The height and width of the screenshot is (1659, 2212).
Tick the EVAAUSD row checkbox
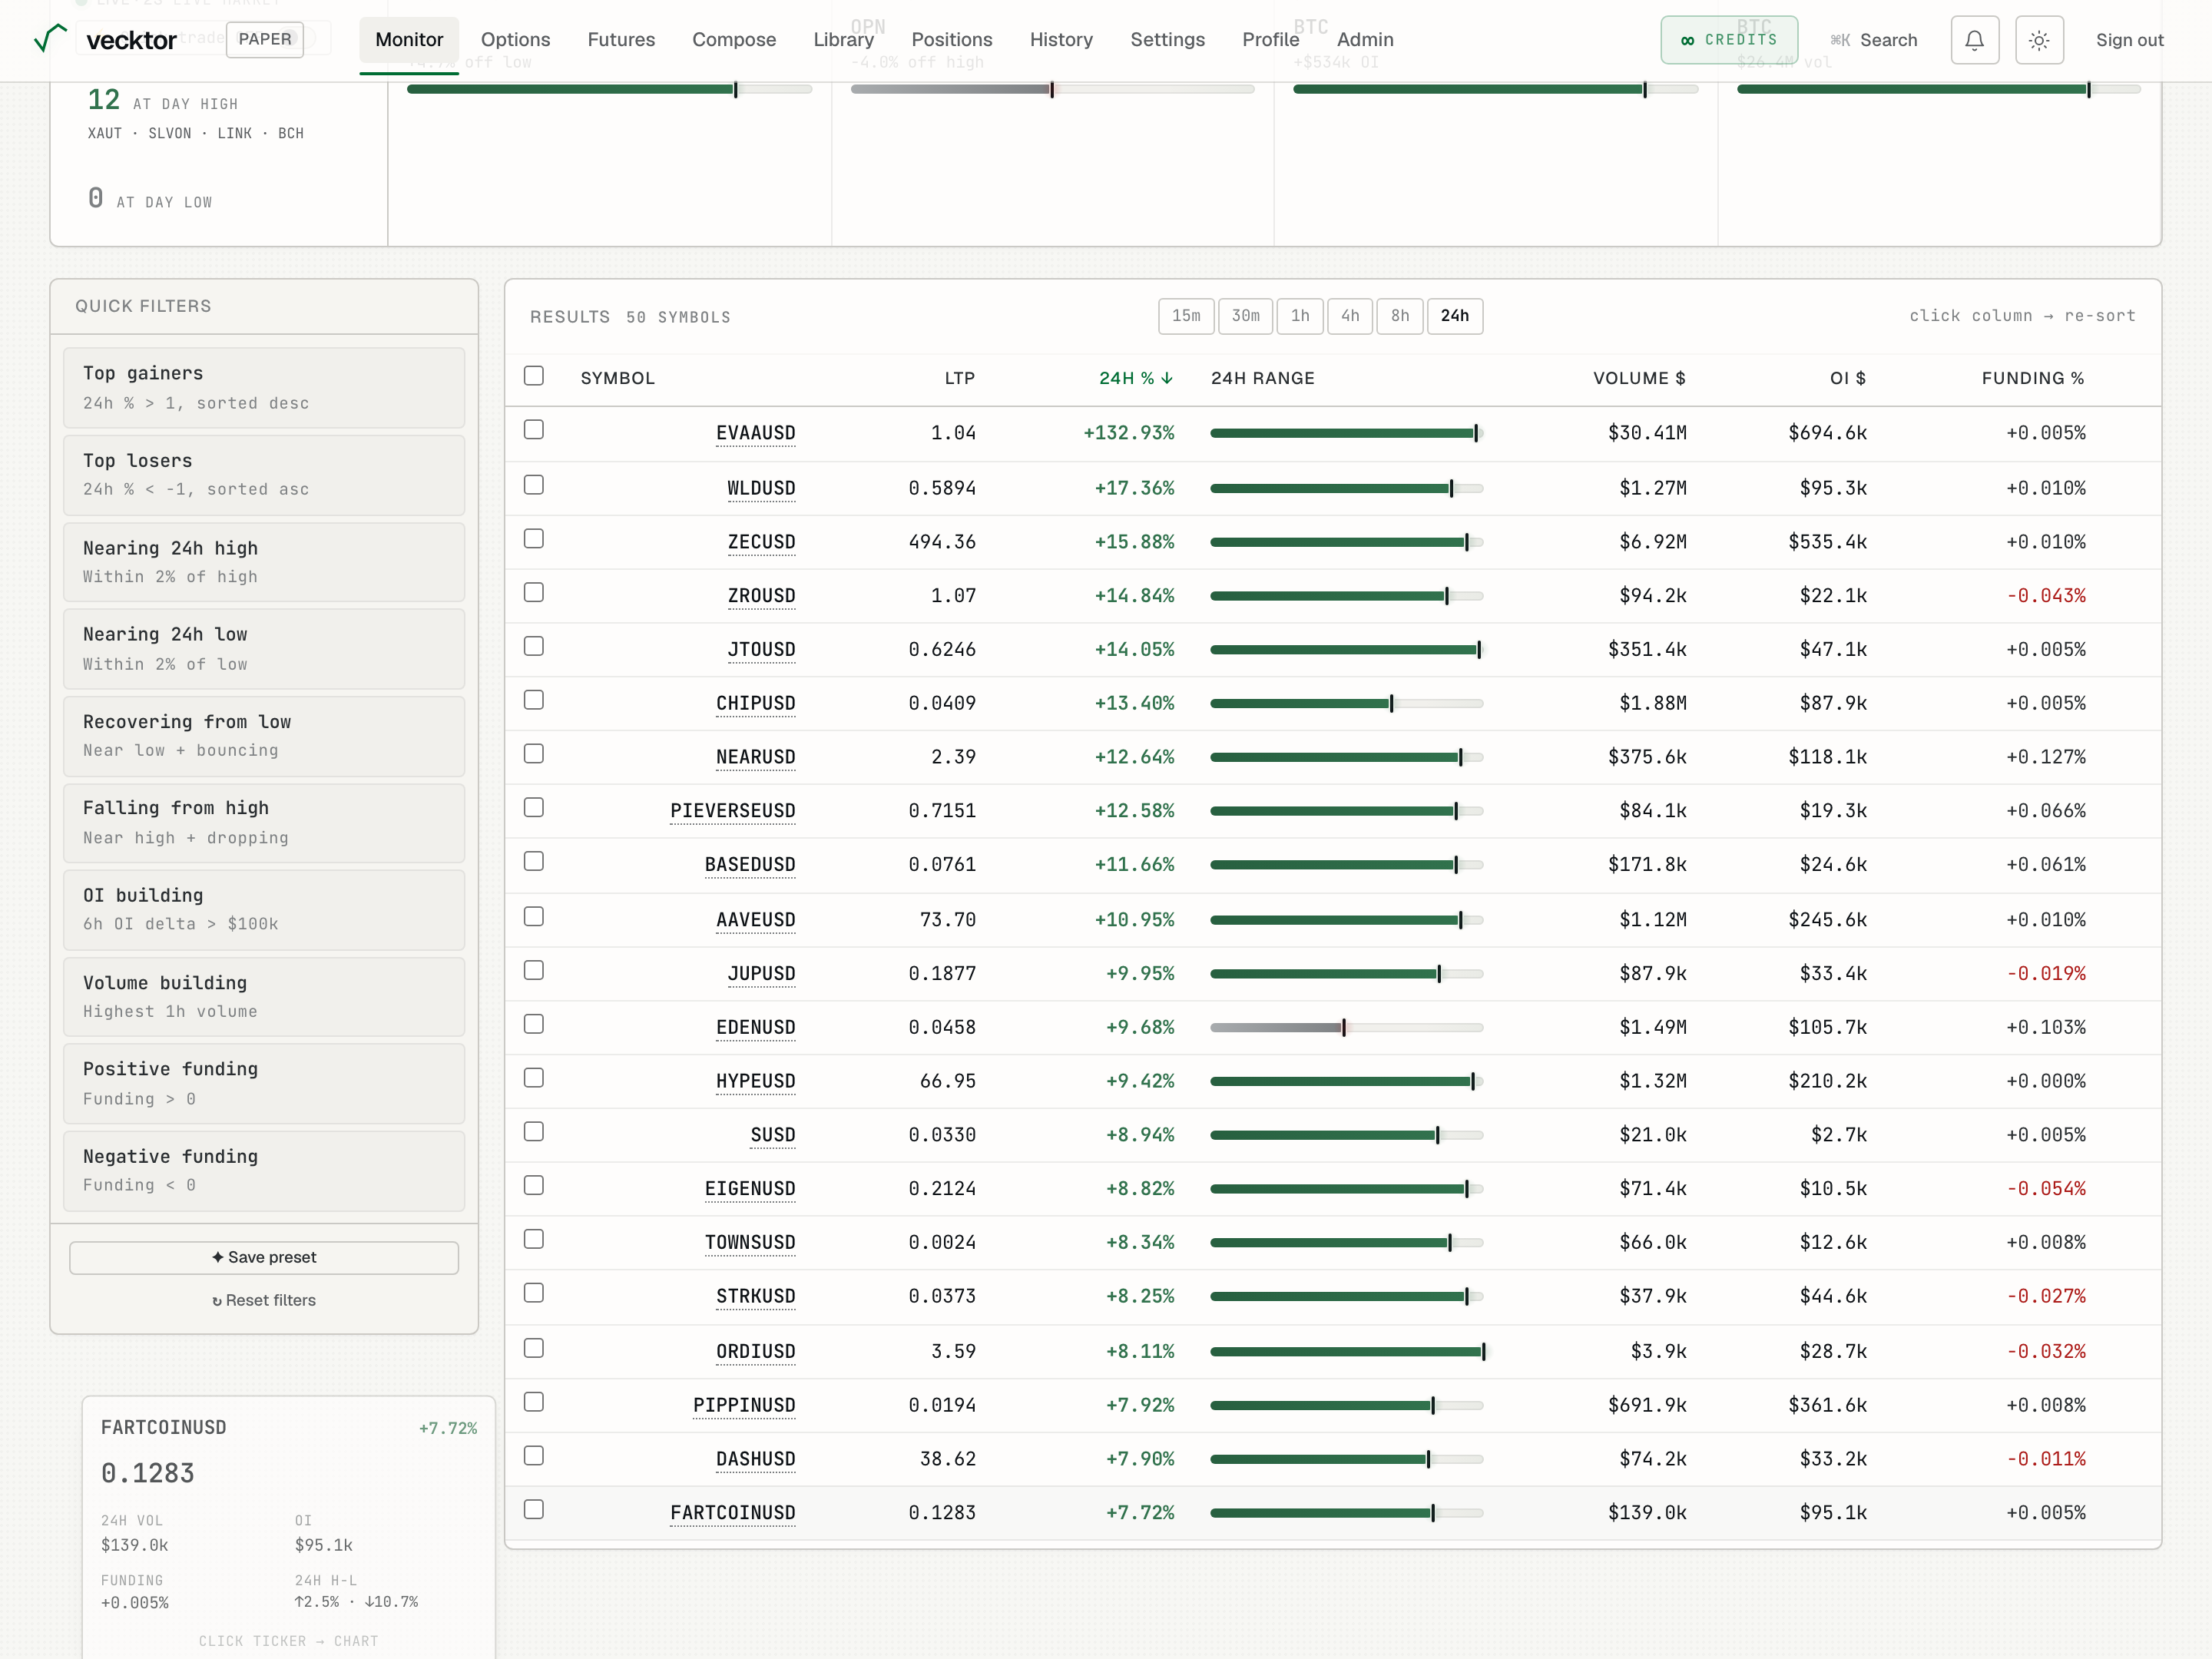[534, 430]
